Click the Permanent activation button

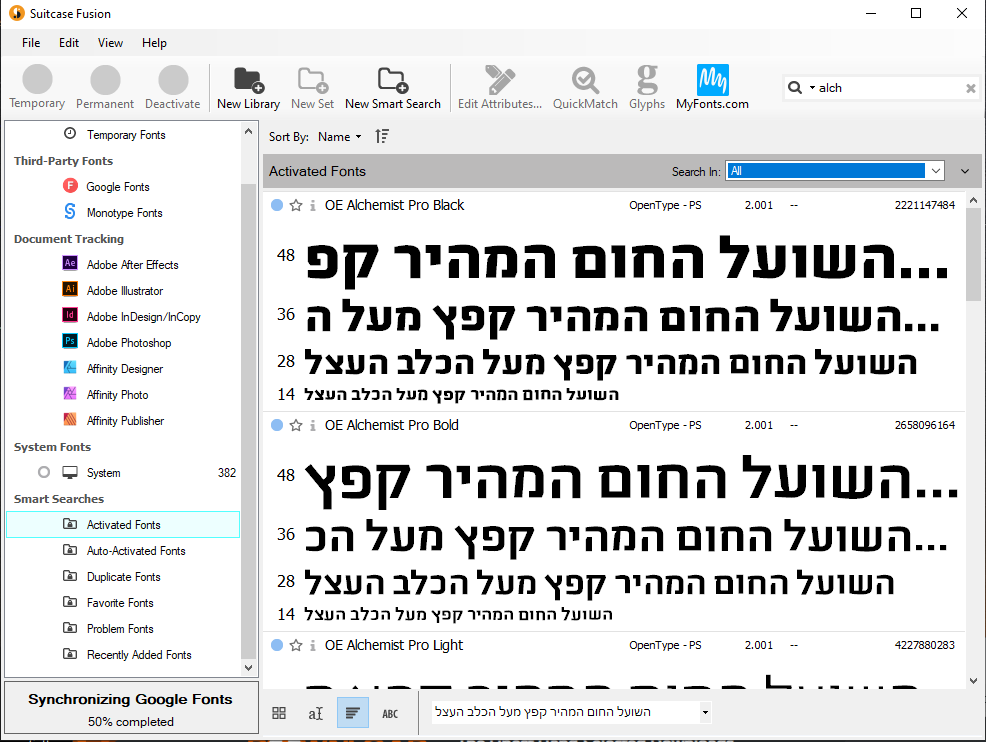pyautogui.click(x=105, y=87)
